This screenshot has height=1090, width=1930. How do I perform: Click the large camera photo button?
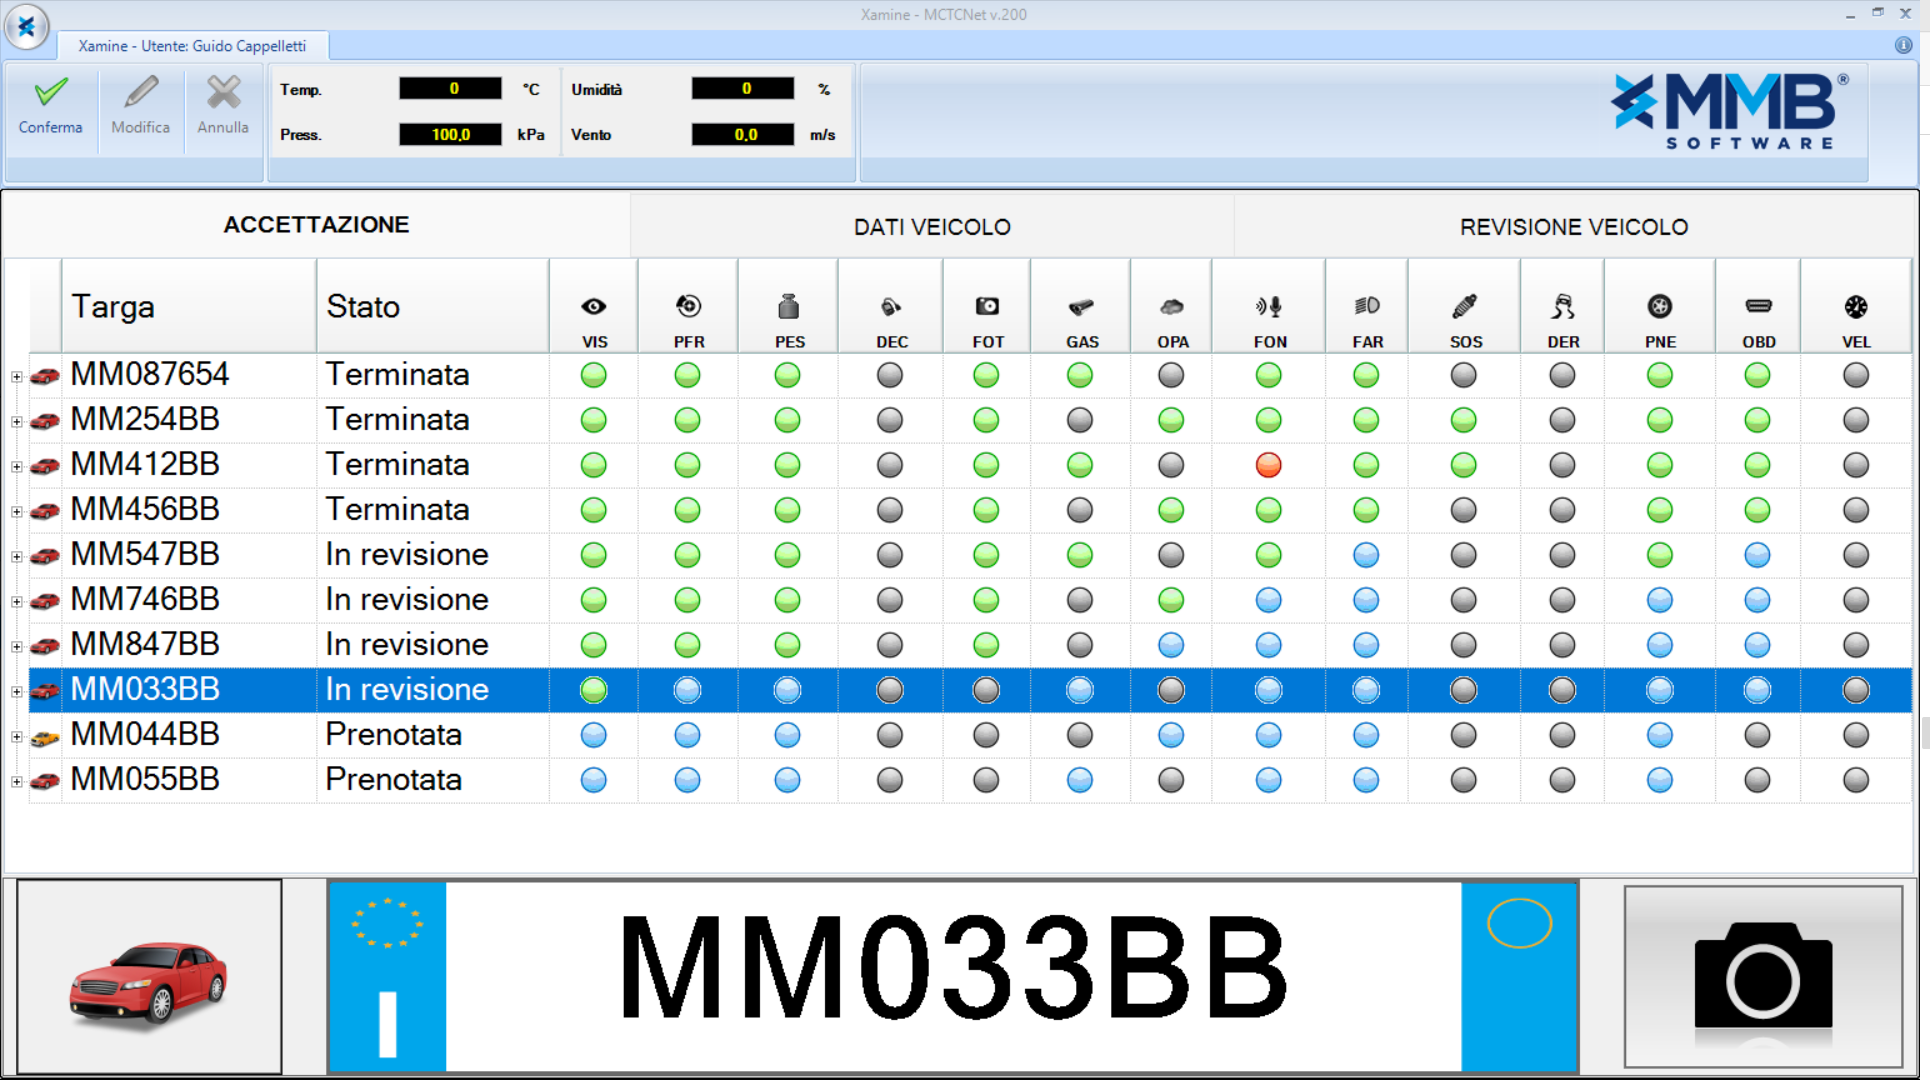1762,976
